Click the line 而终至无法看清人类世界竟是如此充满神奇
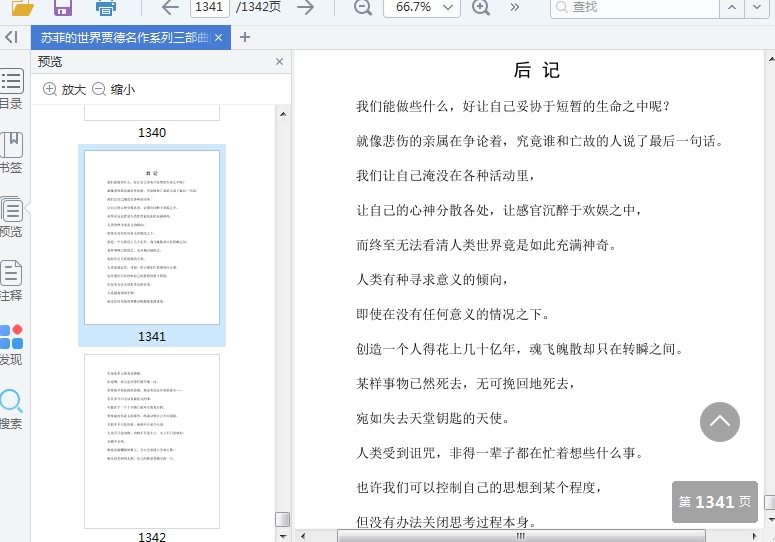 tap(486, 245)
